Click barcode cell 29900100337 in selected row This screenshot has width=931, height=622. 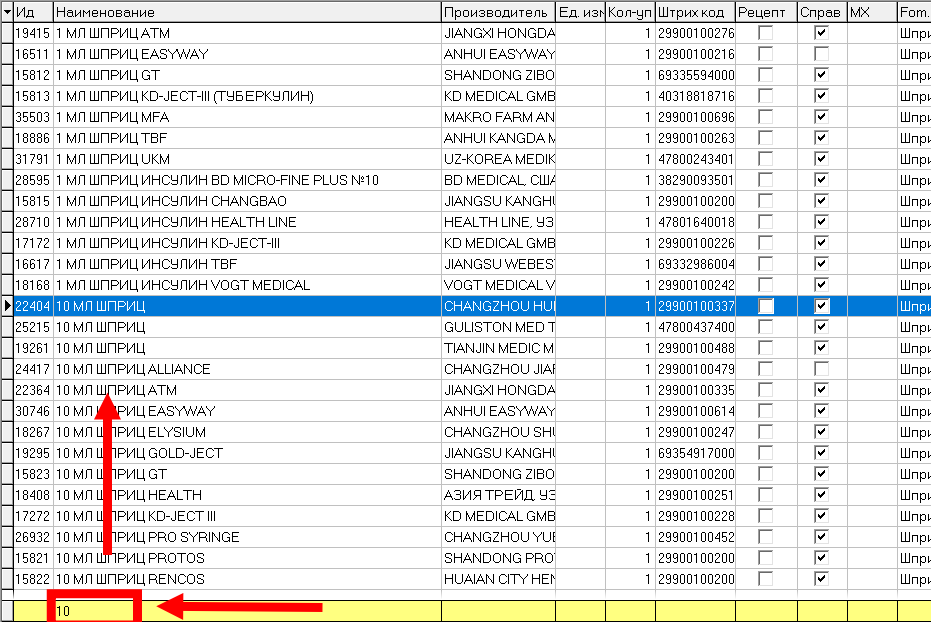click(x=695, y=306)
